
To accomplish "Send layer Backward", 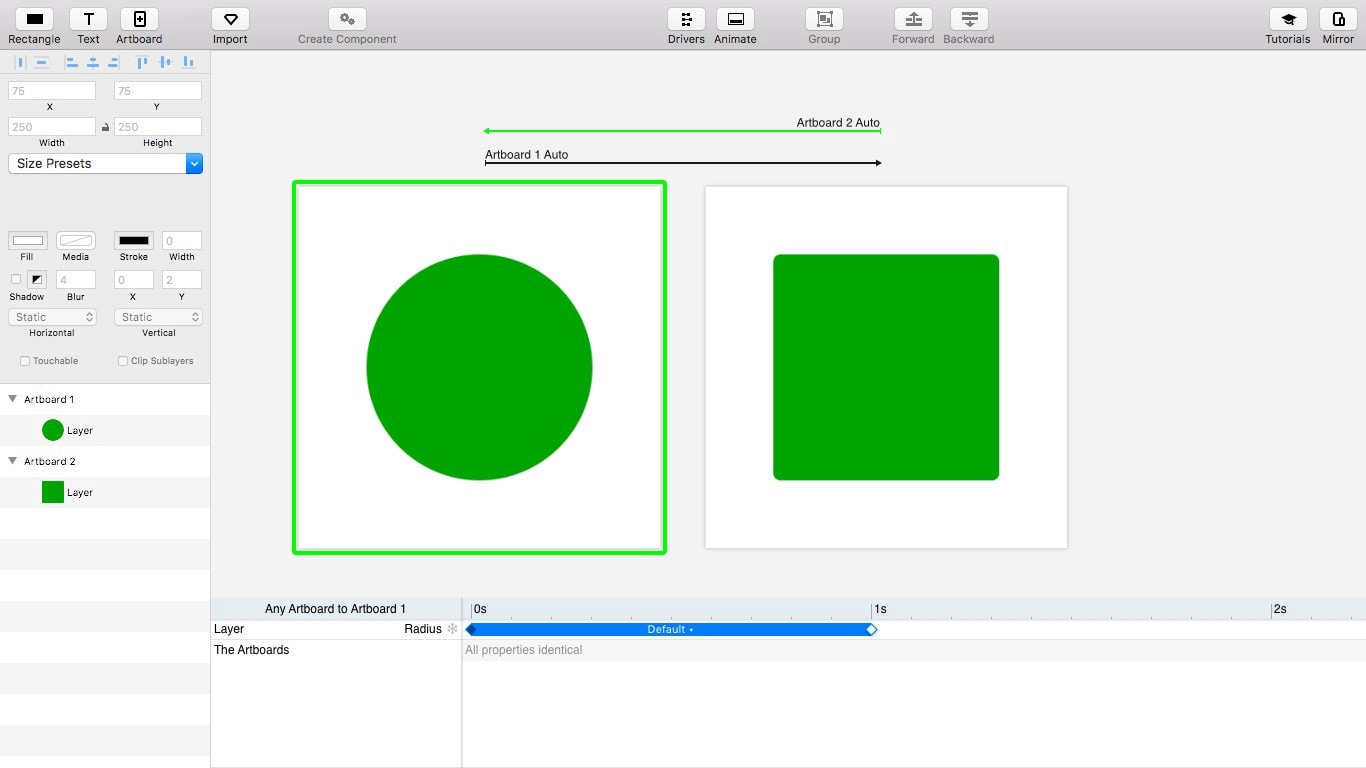I will 969,19.
